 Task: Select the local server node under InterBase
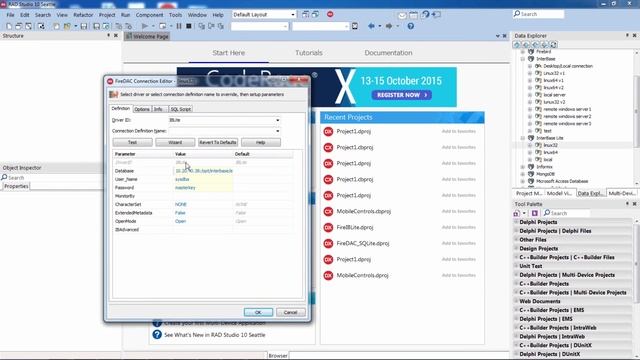coord(554,95)
